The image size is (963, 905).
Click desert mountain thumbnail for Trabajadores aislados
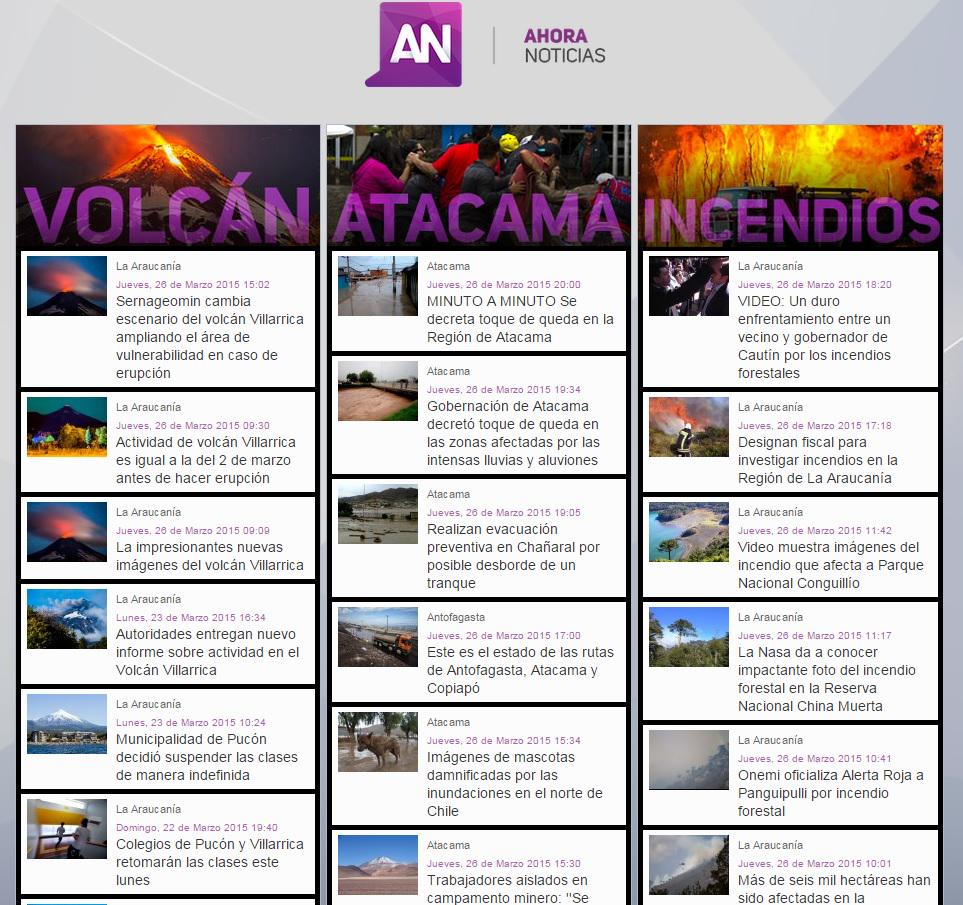coord(378,864)
